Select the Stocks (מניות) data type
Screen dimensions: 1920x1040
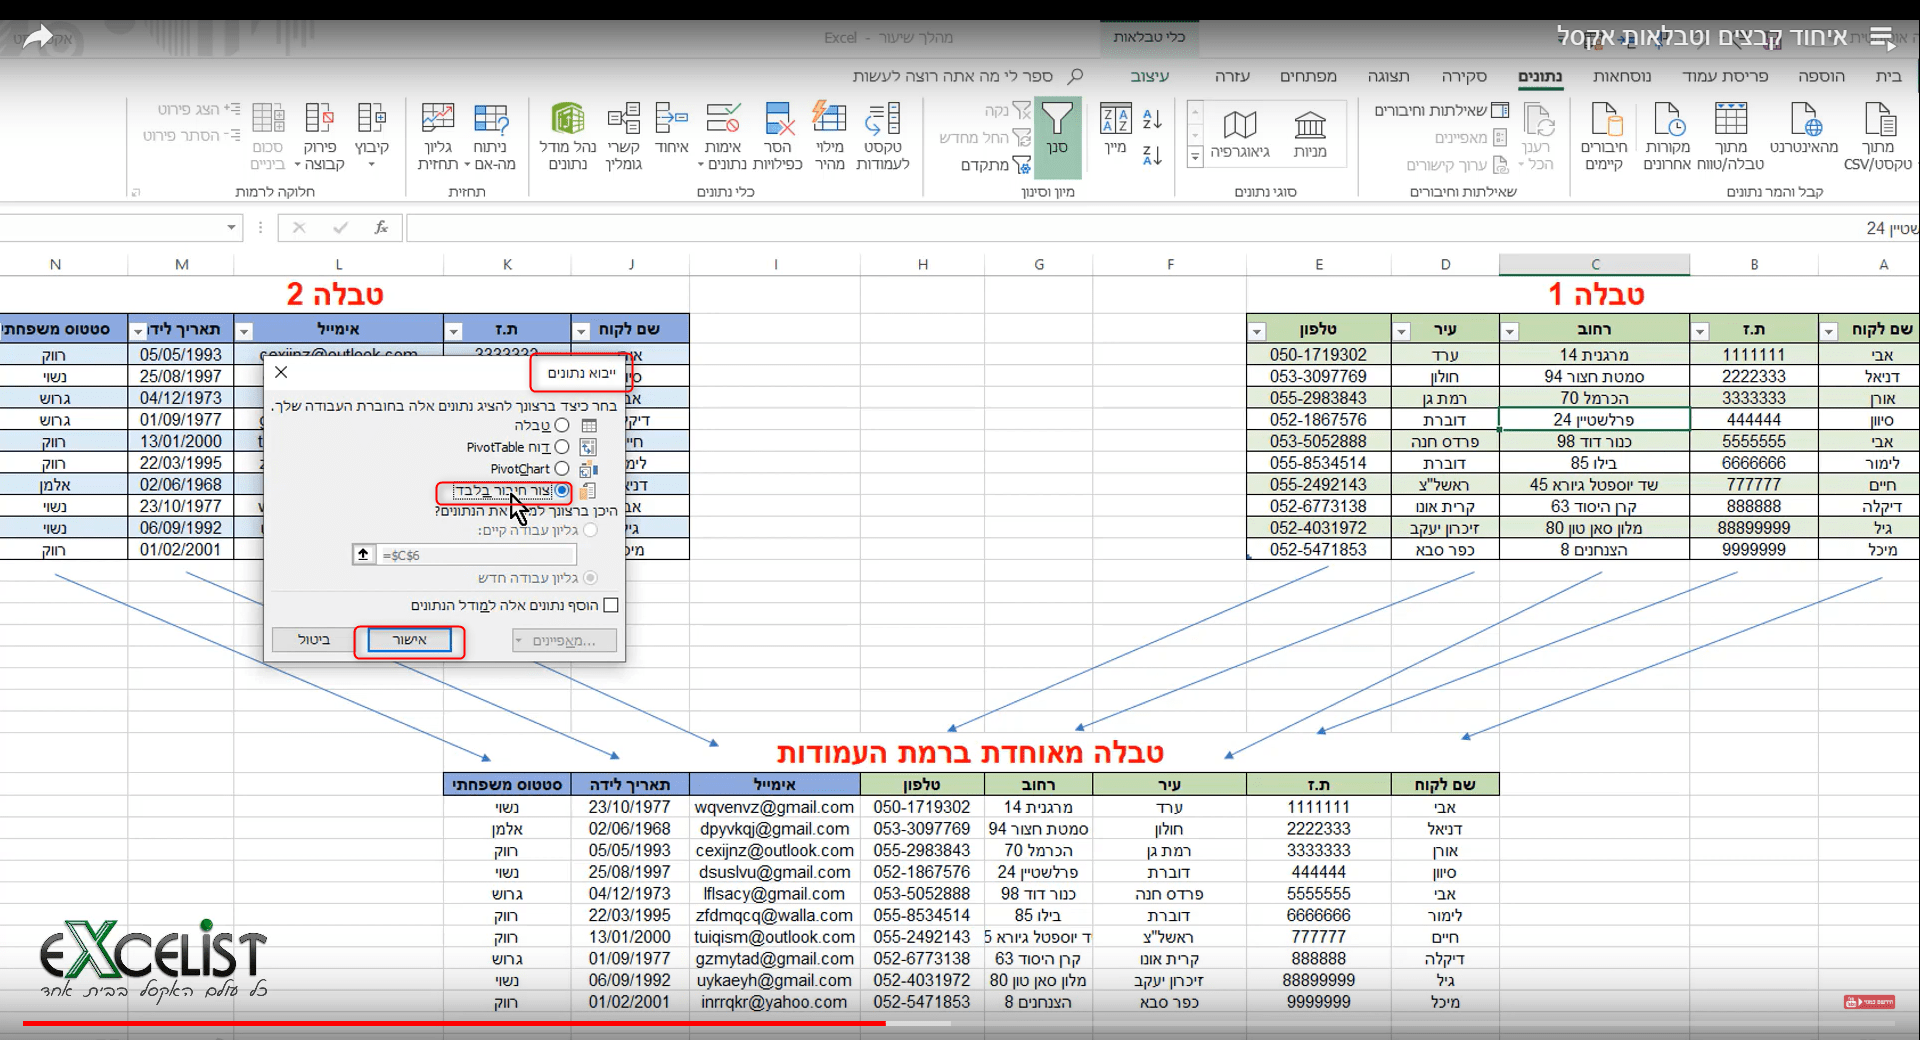point(1310,134)
